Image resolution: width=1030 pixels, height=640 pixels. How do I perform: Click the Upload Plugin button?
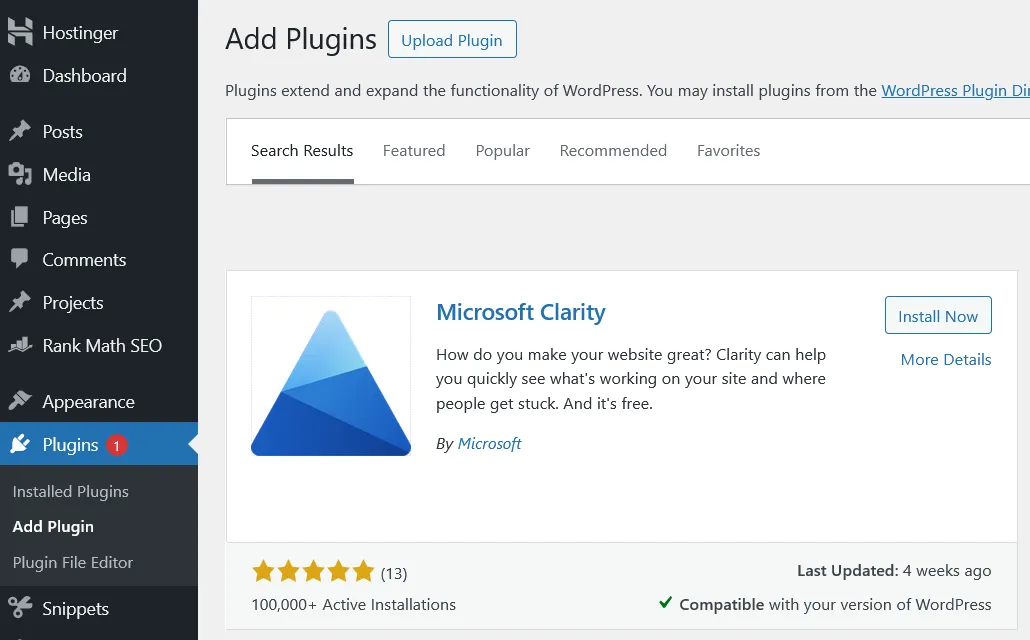tap(452, 40)
